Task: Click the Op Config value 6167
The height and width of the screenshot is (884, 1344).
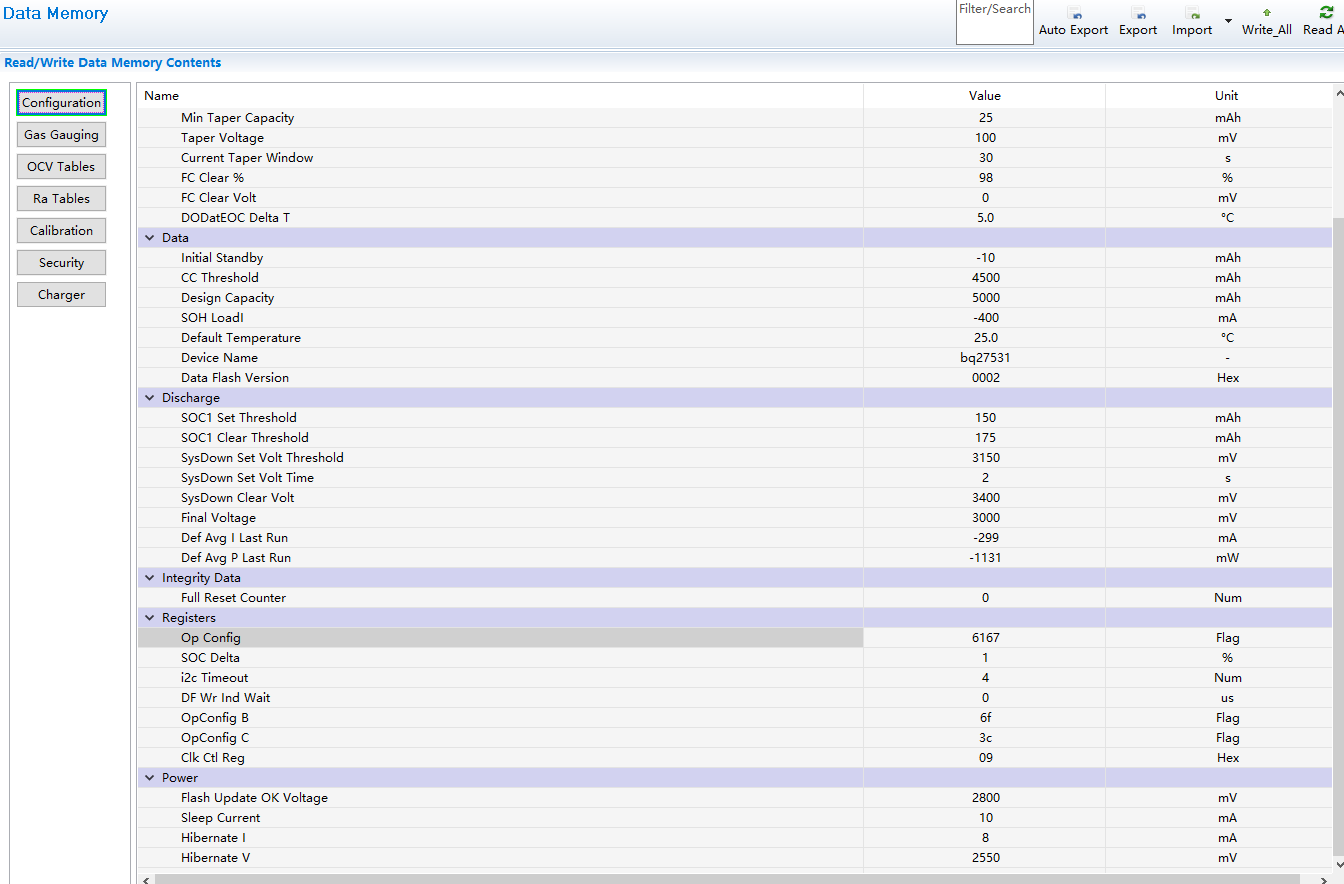Action: coord(985,638)
